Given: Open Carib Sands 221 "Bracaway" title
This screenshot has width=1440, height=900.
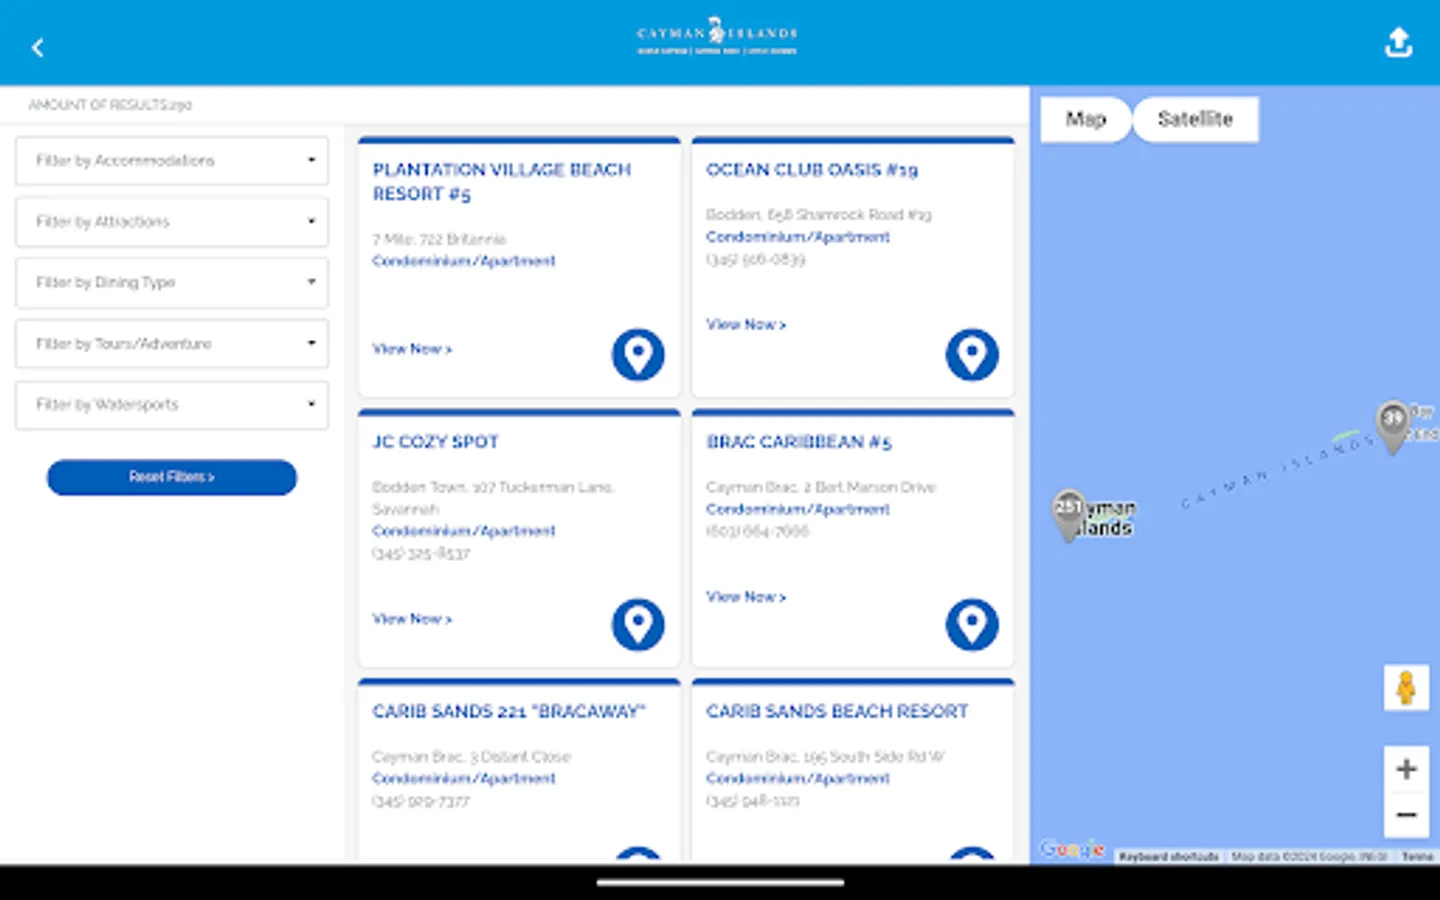Looking at the screenshot, I should click(x=509, y=712).
